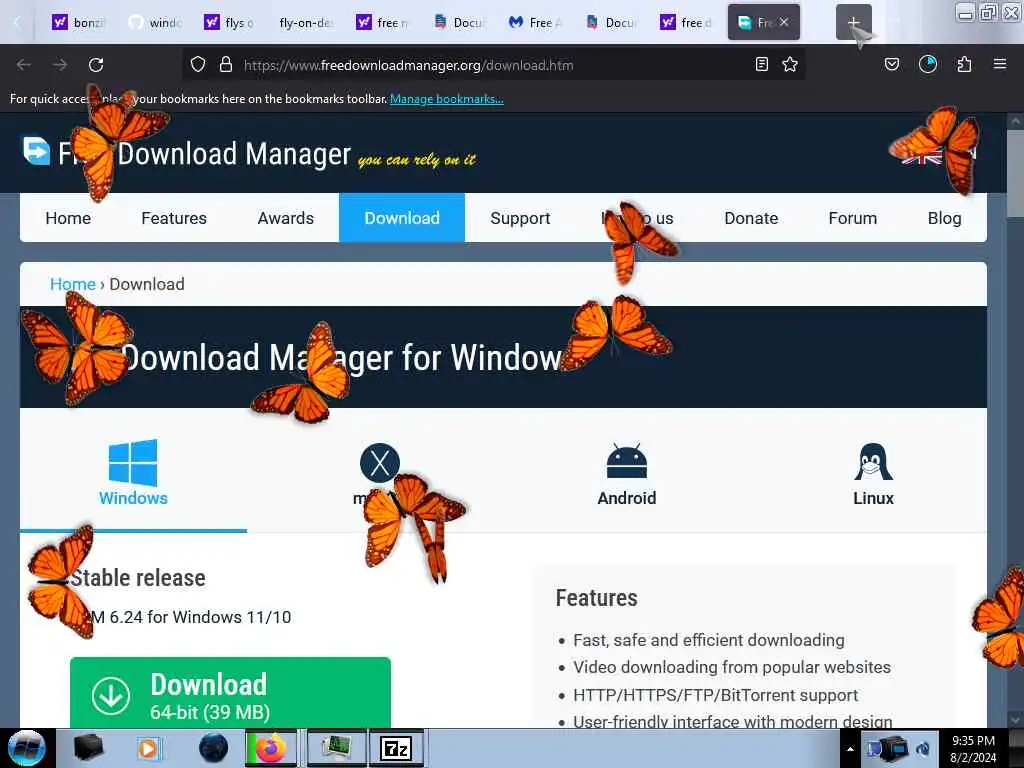The width and height of the screenshot is (1024, 768).
Task: Switch to the 'Free A' Malwarebytes tab
Action: (534, 22)
